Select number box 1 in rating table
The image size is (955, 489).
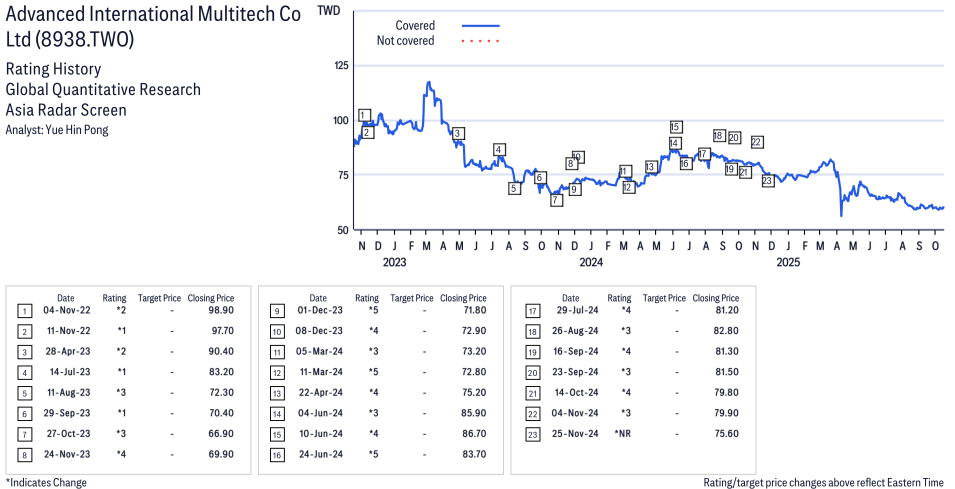pos(24,312)
